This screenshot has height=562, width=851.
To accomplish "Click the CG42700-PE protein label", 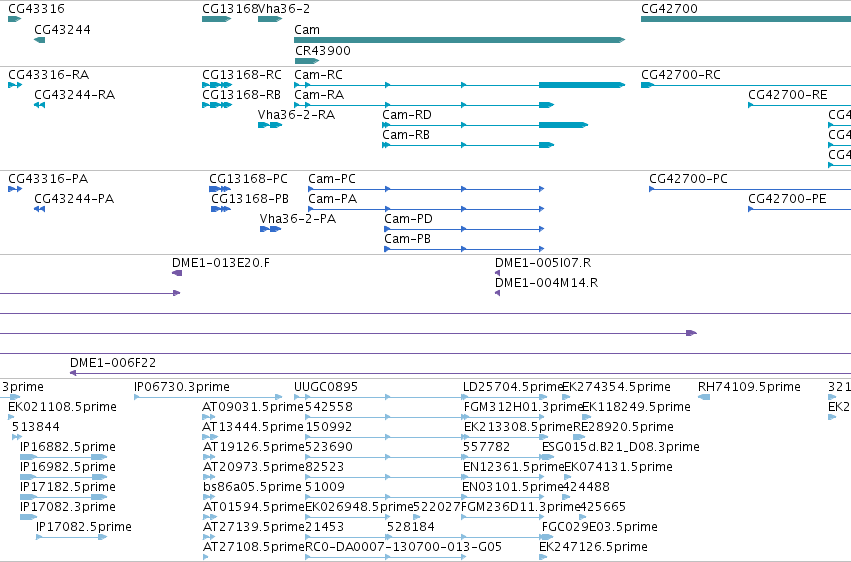I will [788, 199].
